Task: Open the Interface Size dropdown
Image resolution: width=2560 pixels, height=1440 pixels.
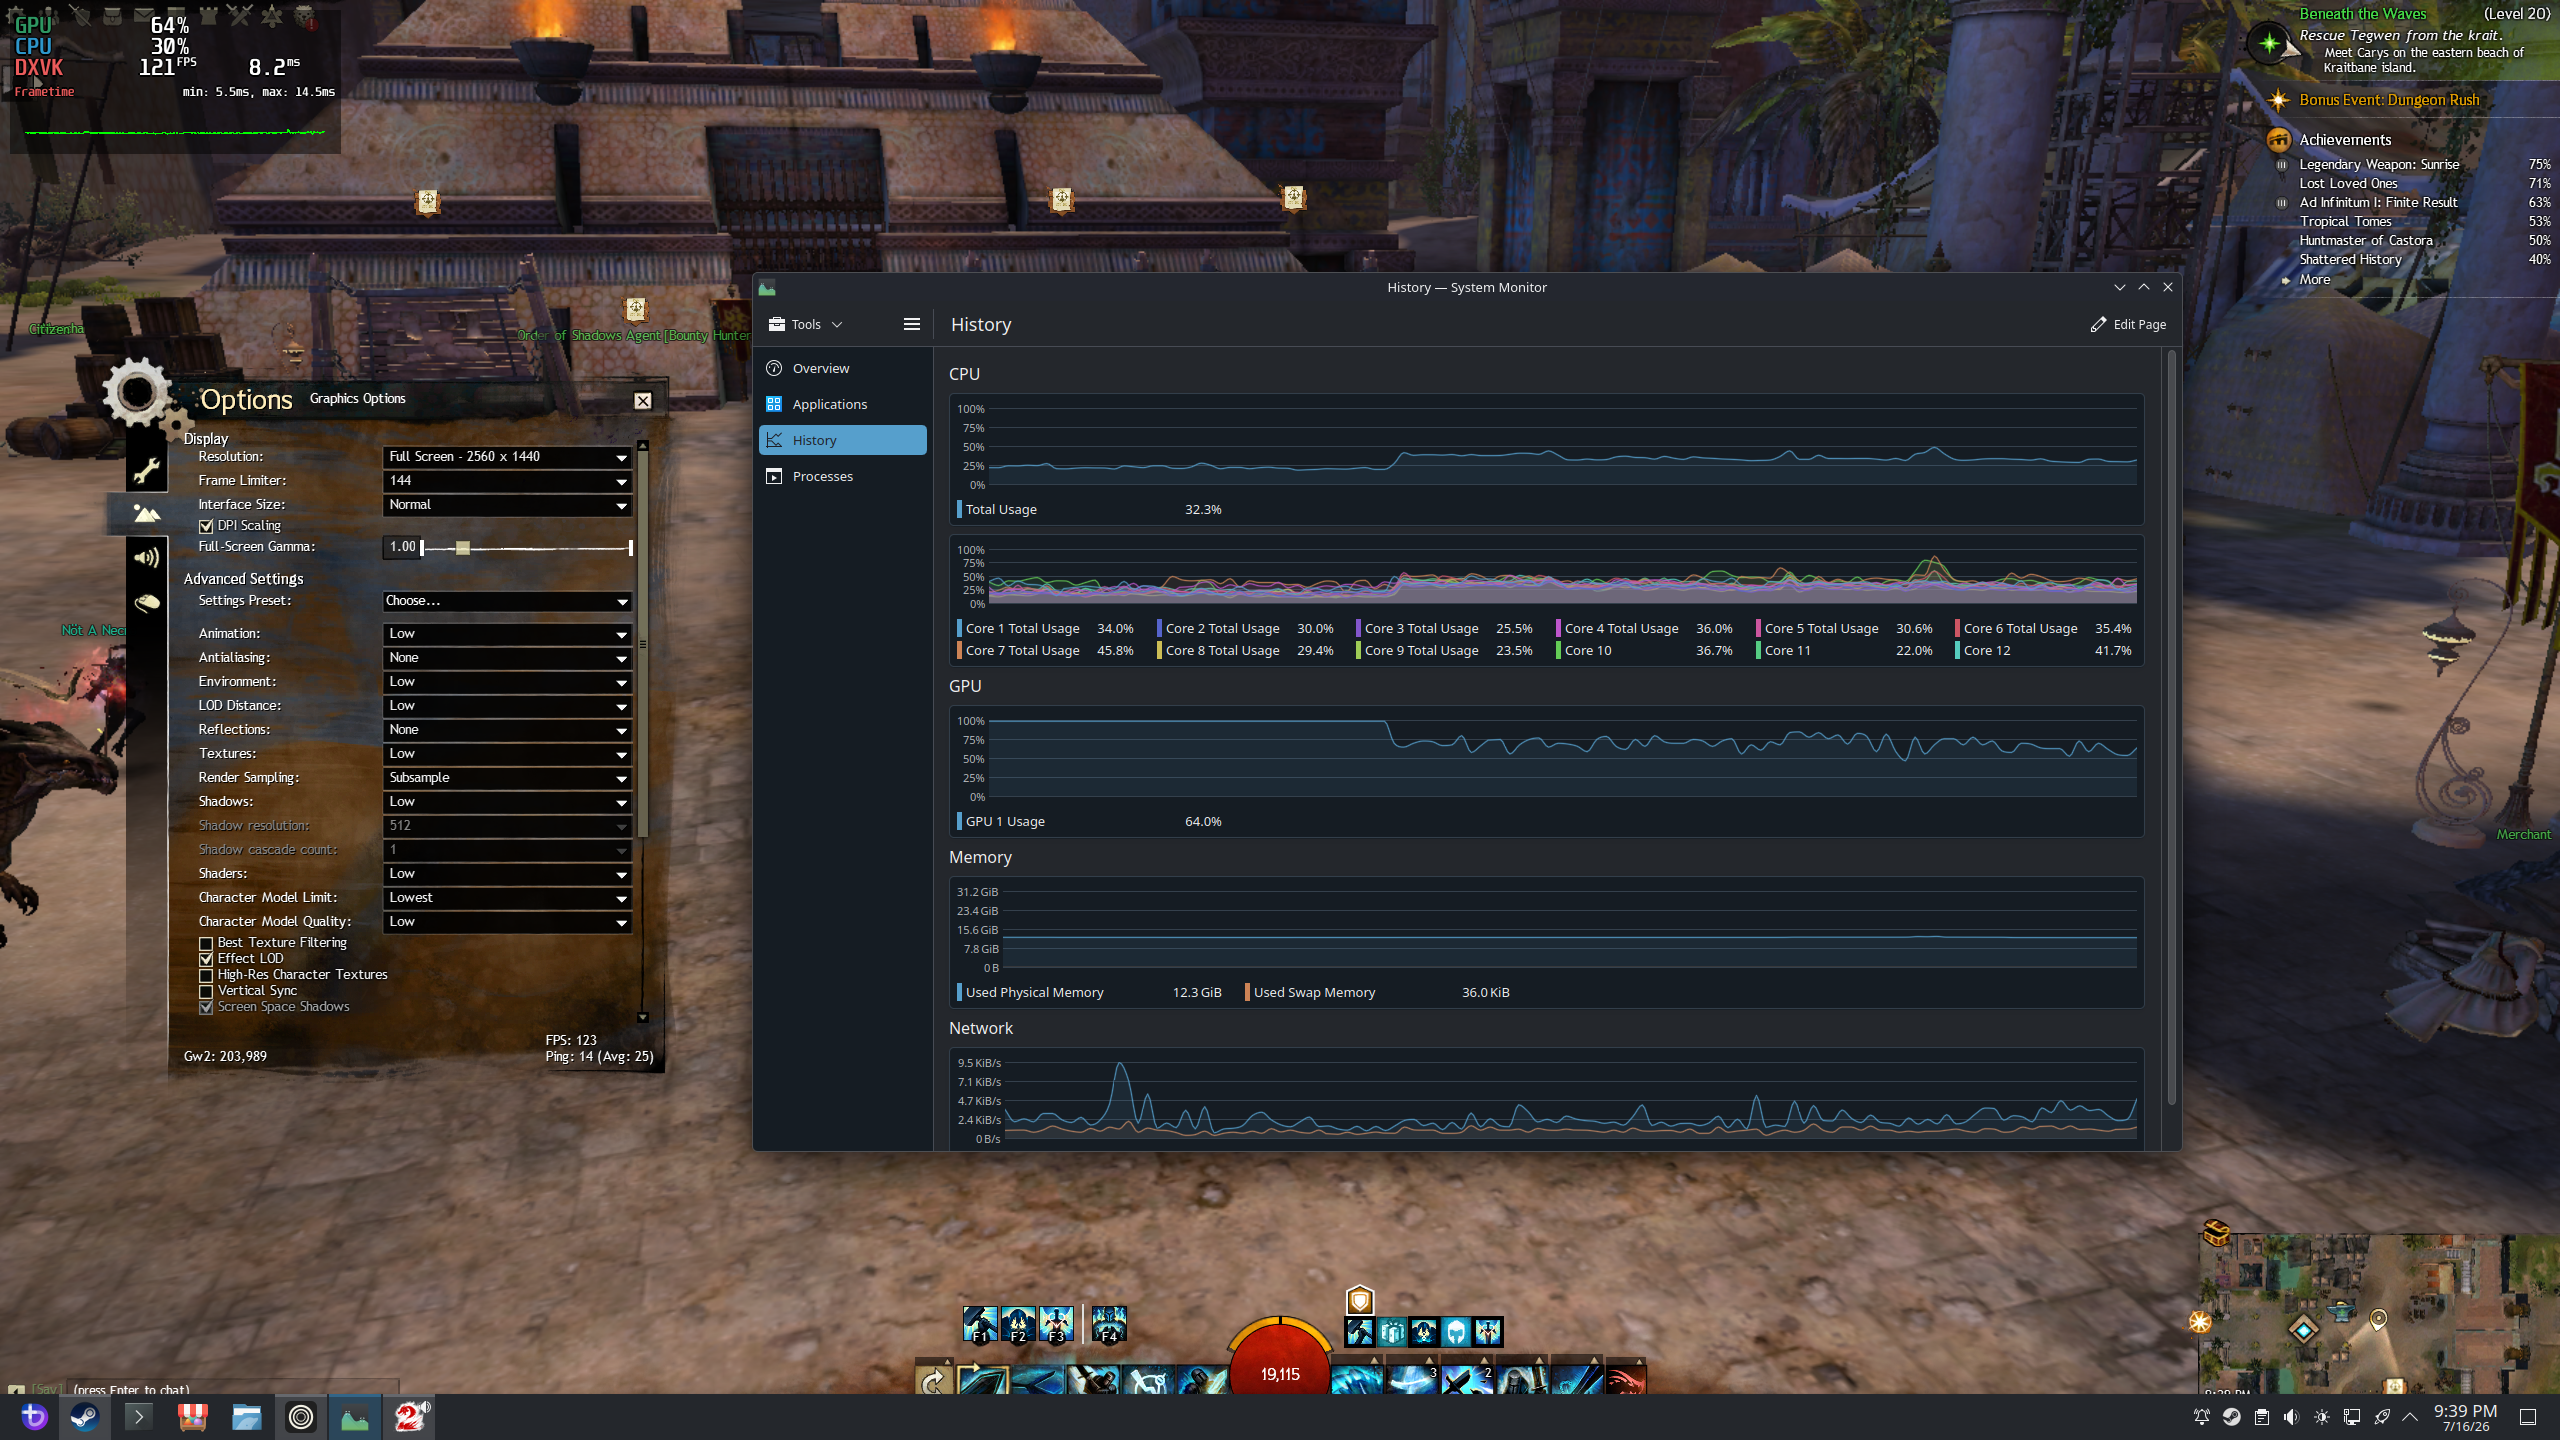Action: pos(507,505)
